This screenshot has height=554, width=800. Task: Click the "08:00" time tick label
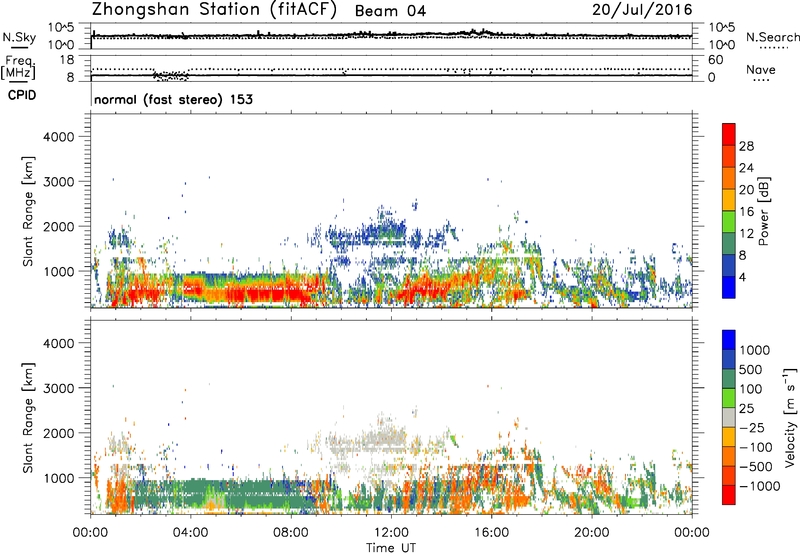(291, 533)
